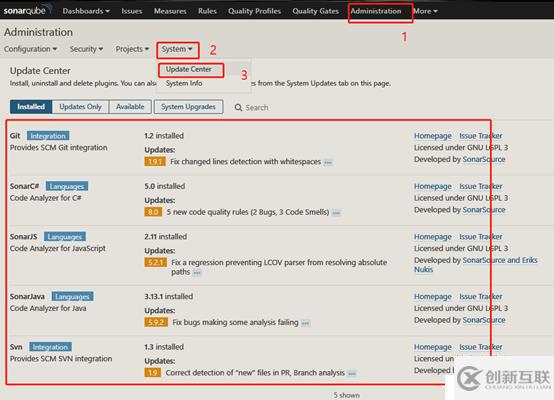This screenshot has height=400, width=554.
Task: Expand ellipsis after Svn 1.9 update note
Action: pos(352,373)
